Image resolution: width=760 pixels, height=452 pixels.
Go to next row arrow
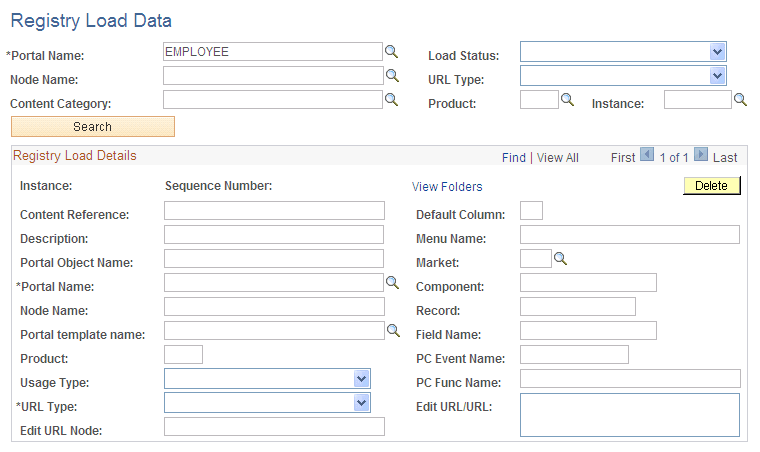coord(701,155)
